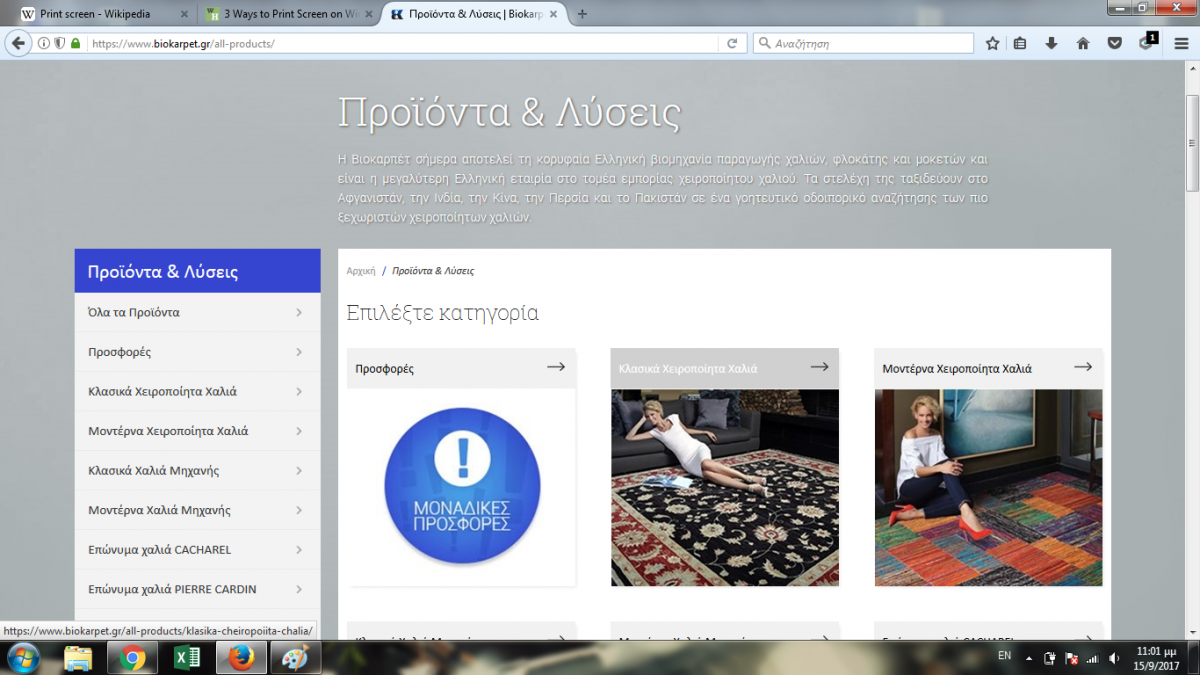Open File Explorer from the taskbar

pyautogui.click(x=79, y=658)
